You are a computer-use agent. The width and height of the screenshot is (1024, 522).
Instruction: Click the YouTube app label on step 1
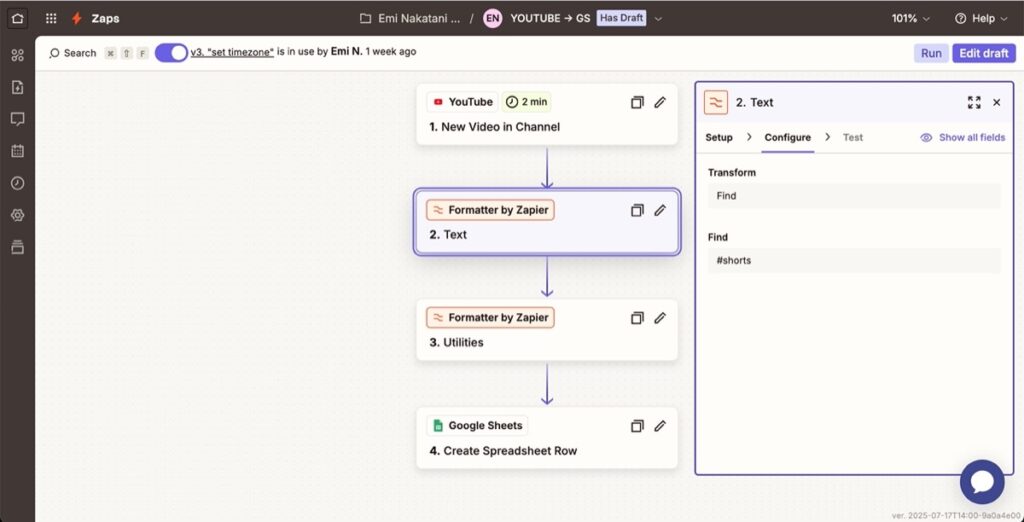[462, 102]
